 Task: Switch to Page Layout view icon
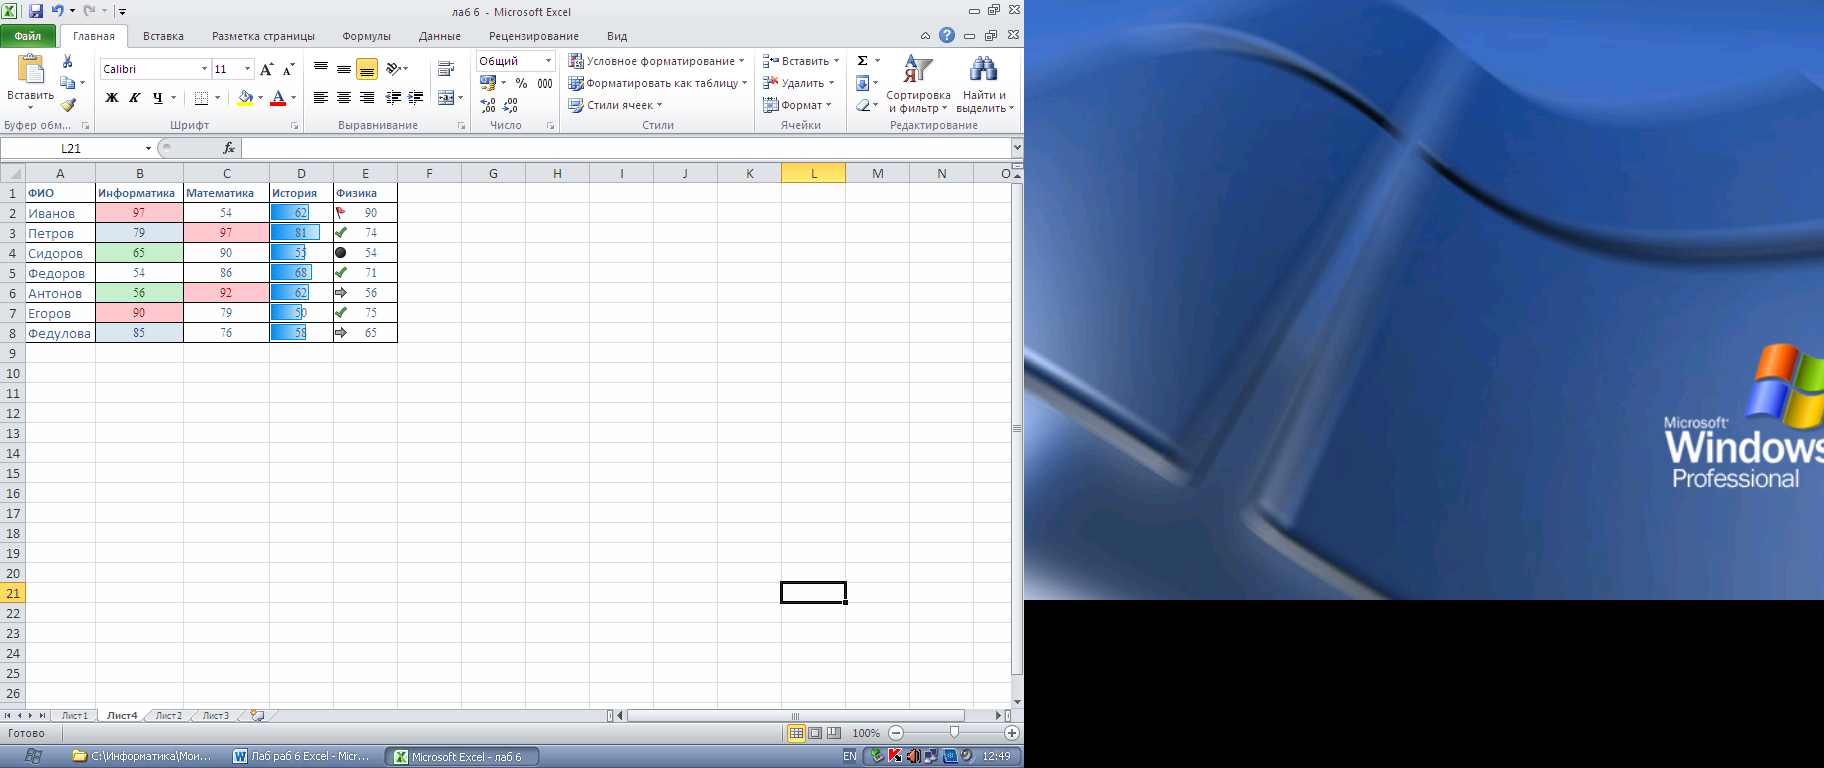(815, 733)
